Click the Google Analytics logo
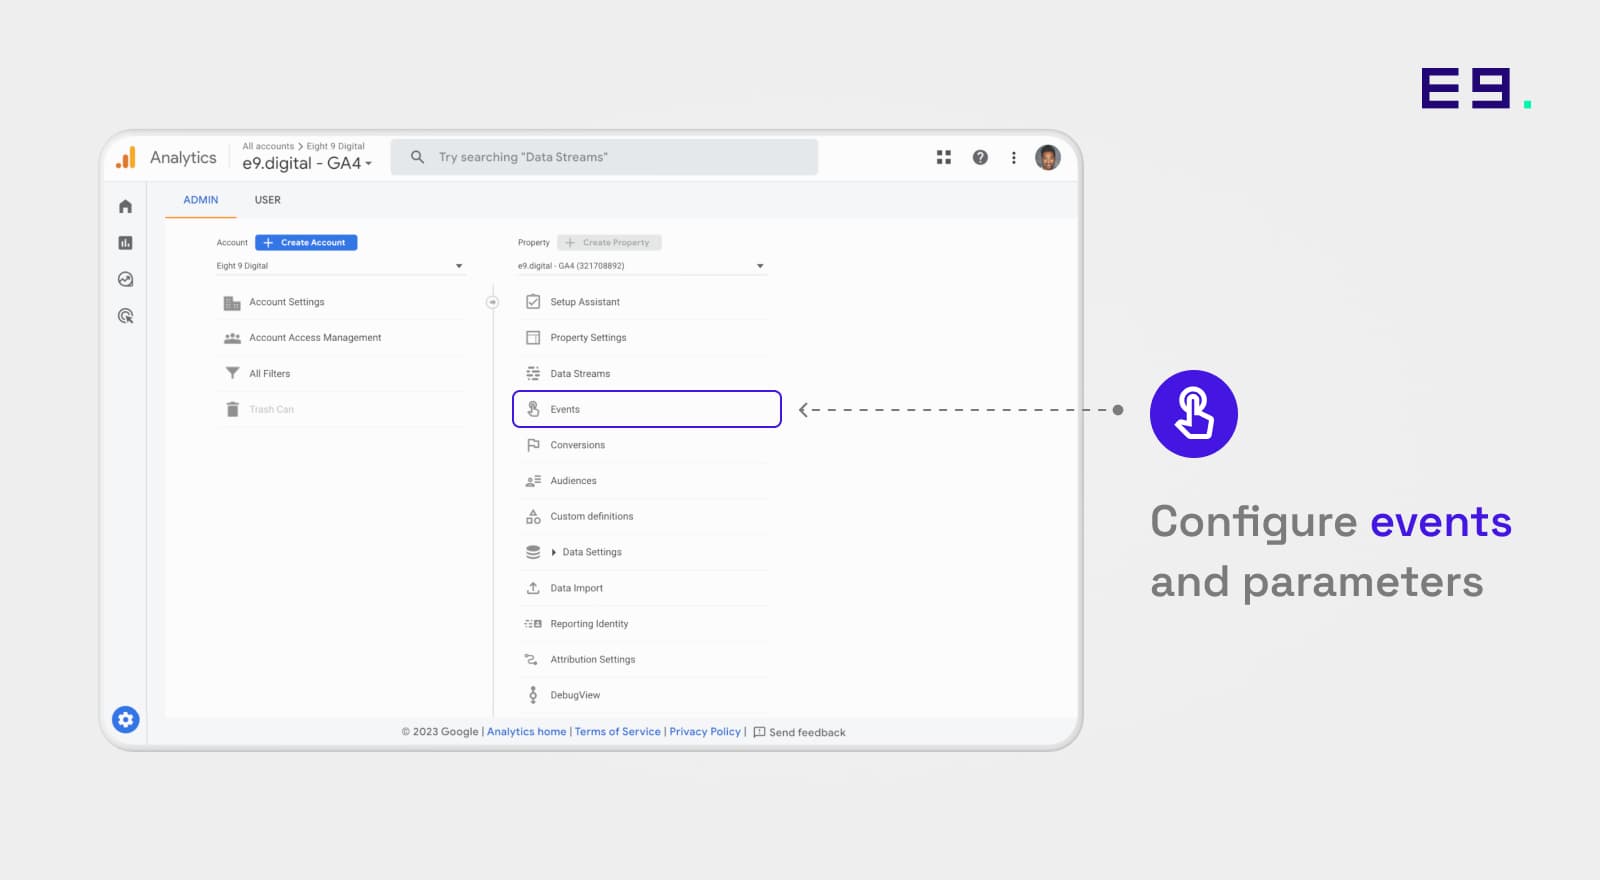The height and width of the screenshot is (880, 1600). coord(126,158)
